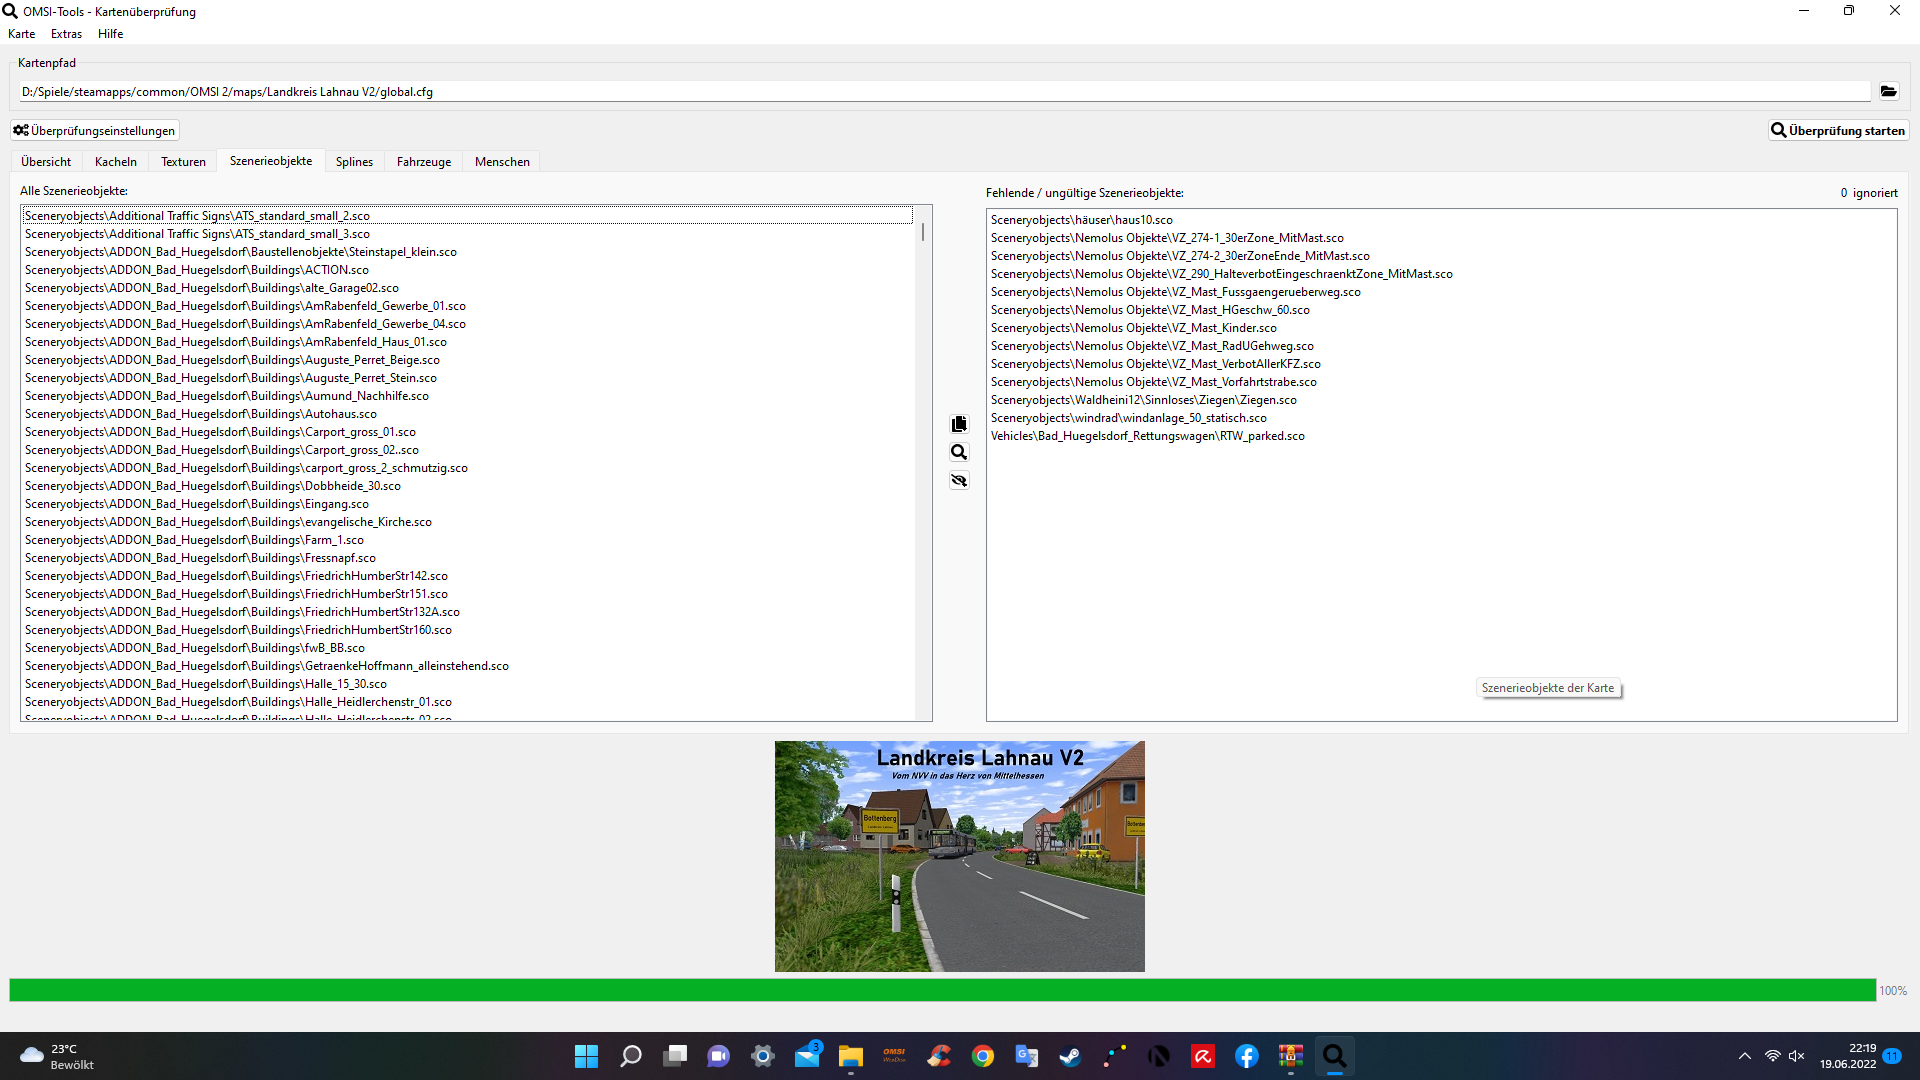Switch to the Splines tab
Image resolution: width=1920 pixels, height=1080 pixels.
coord(354,162)
